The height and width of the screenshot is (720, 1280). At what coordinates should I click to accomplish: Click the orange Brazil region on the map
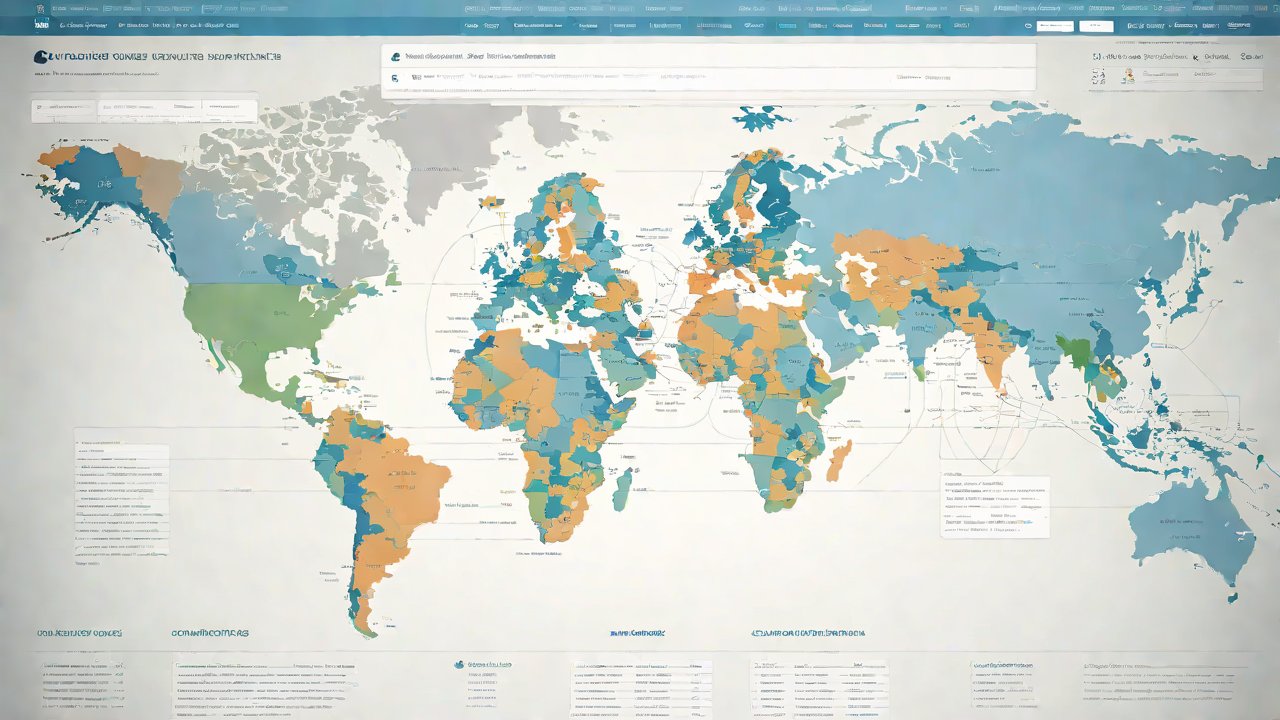pos(400,490)
